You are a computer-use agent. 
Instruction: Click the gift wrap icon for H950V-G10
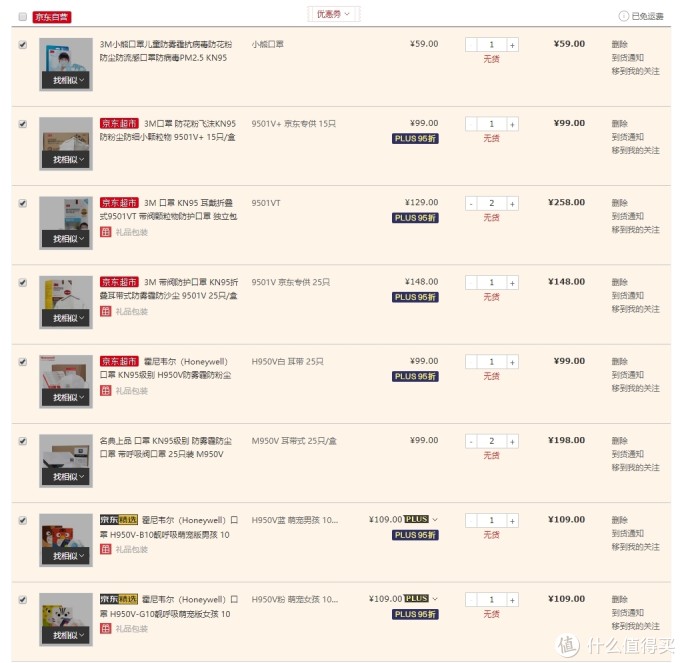(105, 629)
